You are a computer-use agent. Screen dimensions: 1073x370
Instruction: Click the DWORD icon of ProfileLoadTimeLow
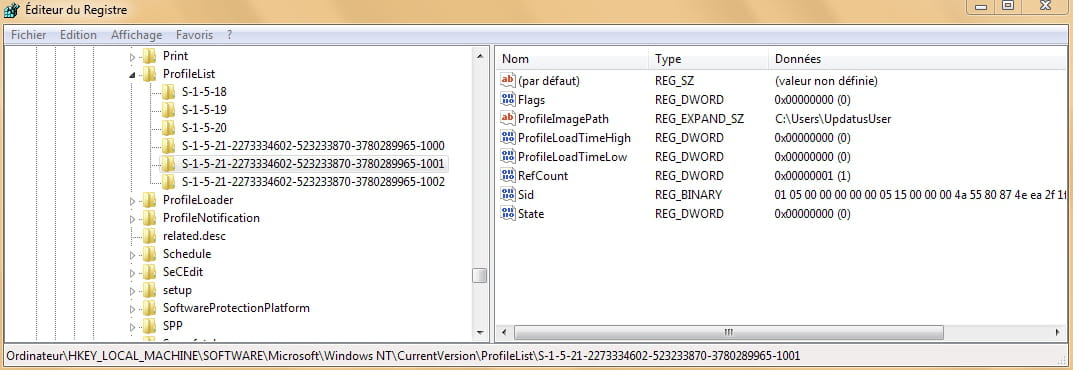coord(508,157)
